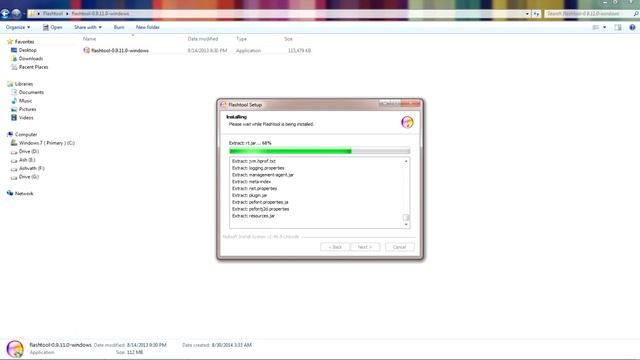Viewport: 640px width, 360px height.
Task: Select Computer in navigation pane
Action: [26, 135]
